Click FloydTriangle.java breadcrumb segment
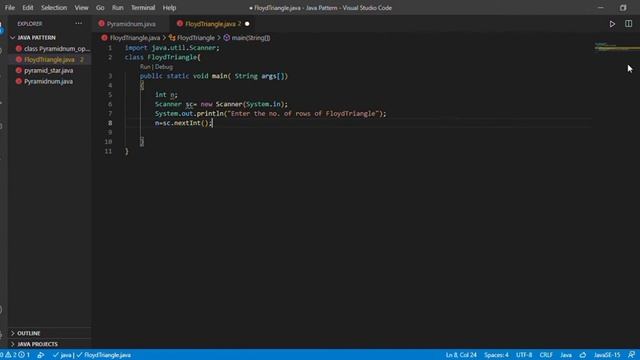 [135, 38]
